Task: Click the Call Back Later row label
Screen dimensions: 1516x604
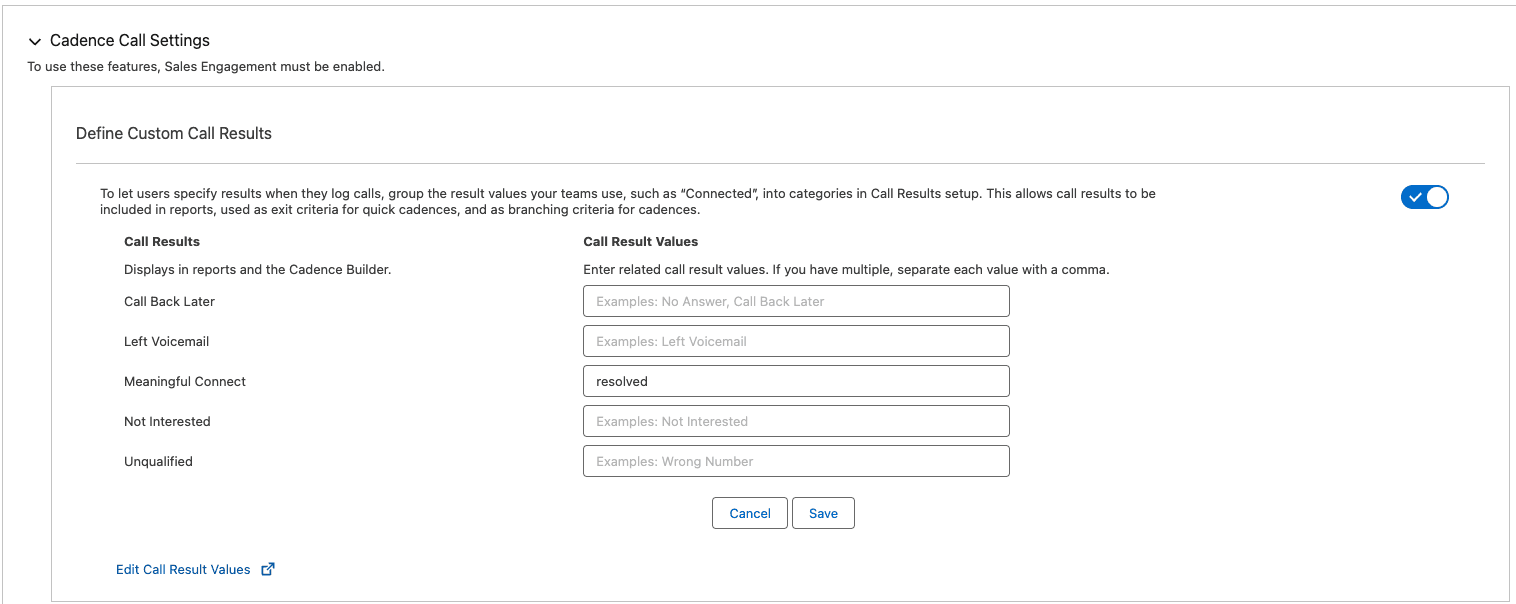Action: coord(169,301)
